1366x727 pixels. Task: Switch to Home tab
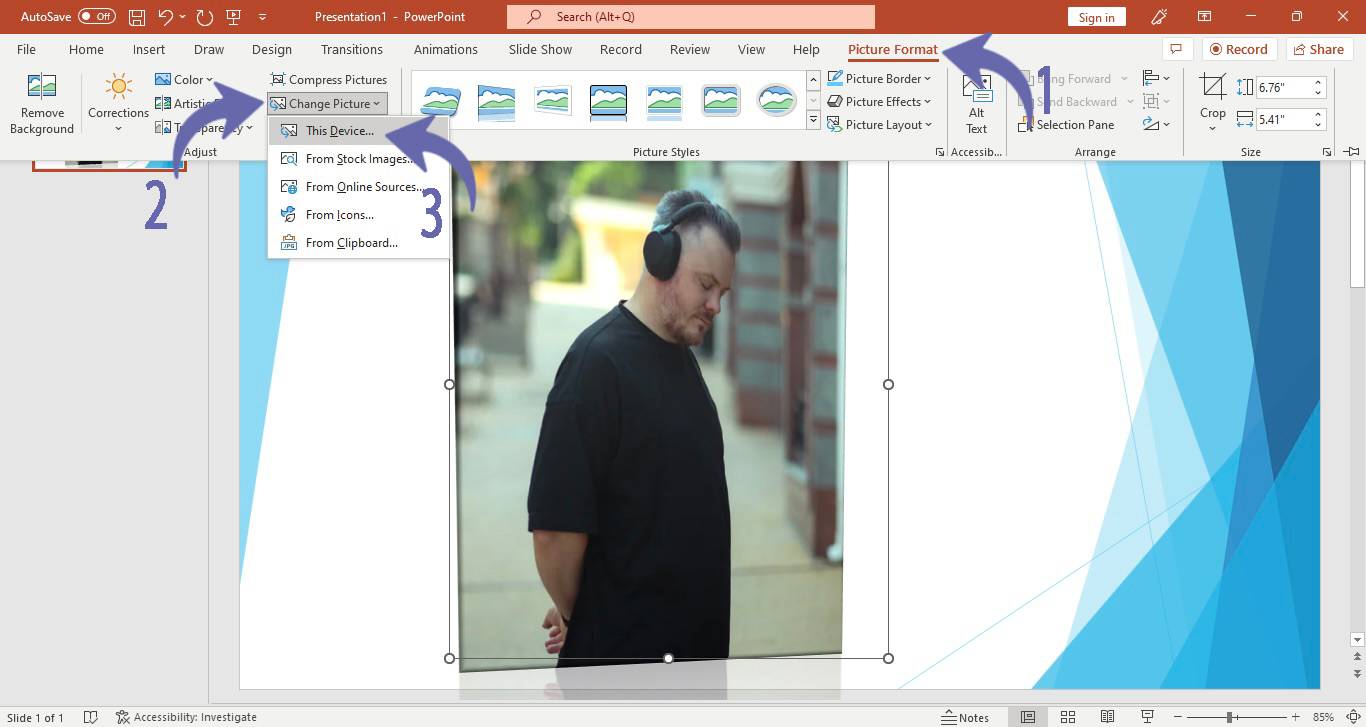pos(86,49)
